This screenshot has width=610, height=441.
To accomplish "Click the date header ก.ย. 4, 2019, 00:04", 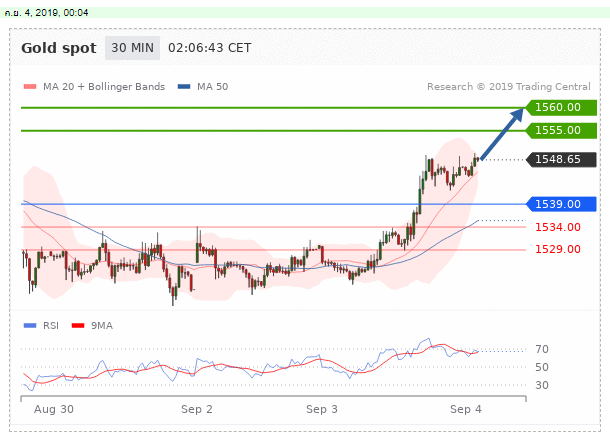I will pos(46,13).
